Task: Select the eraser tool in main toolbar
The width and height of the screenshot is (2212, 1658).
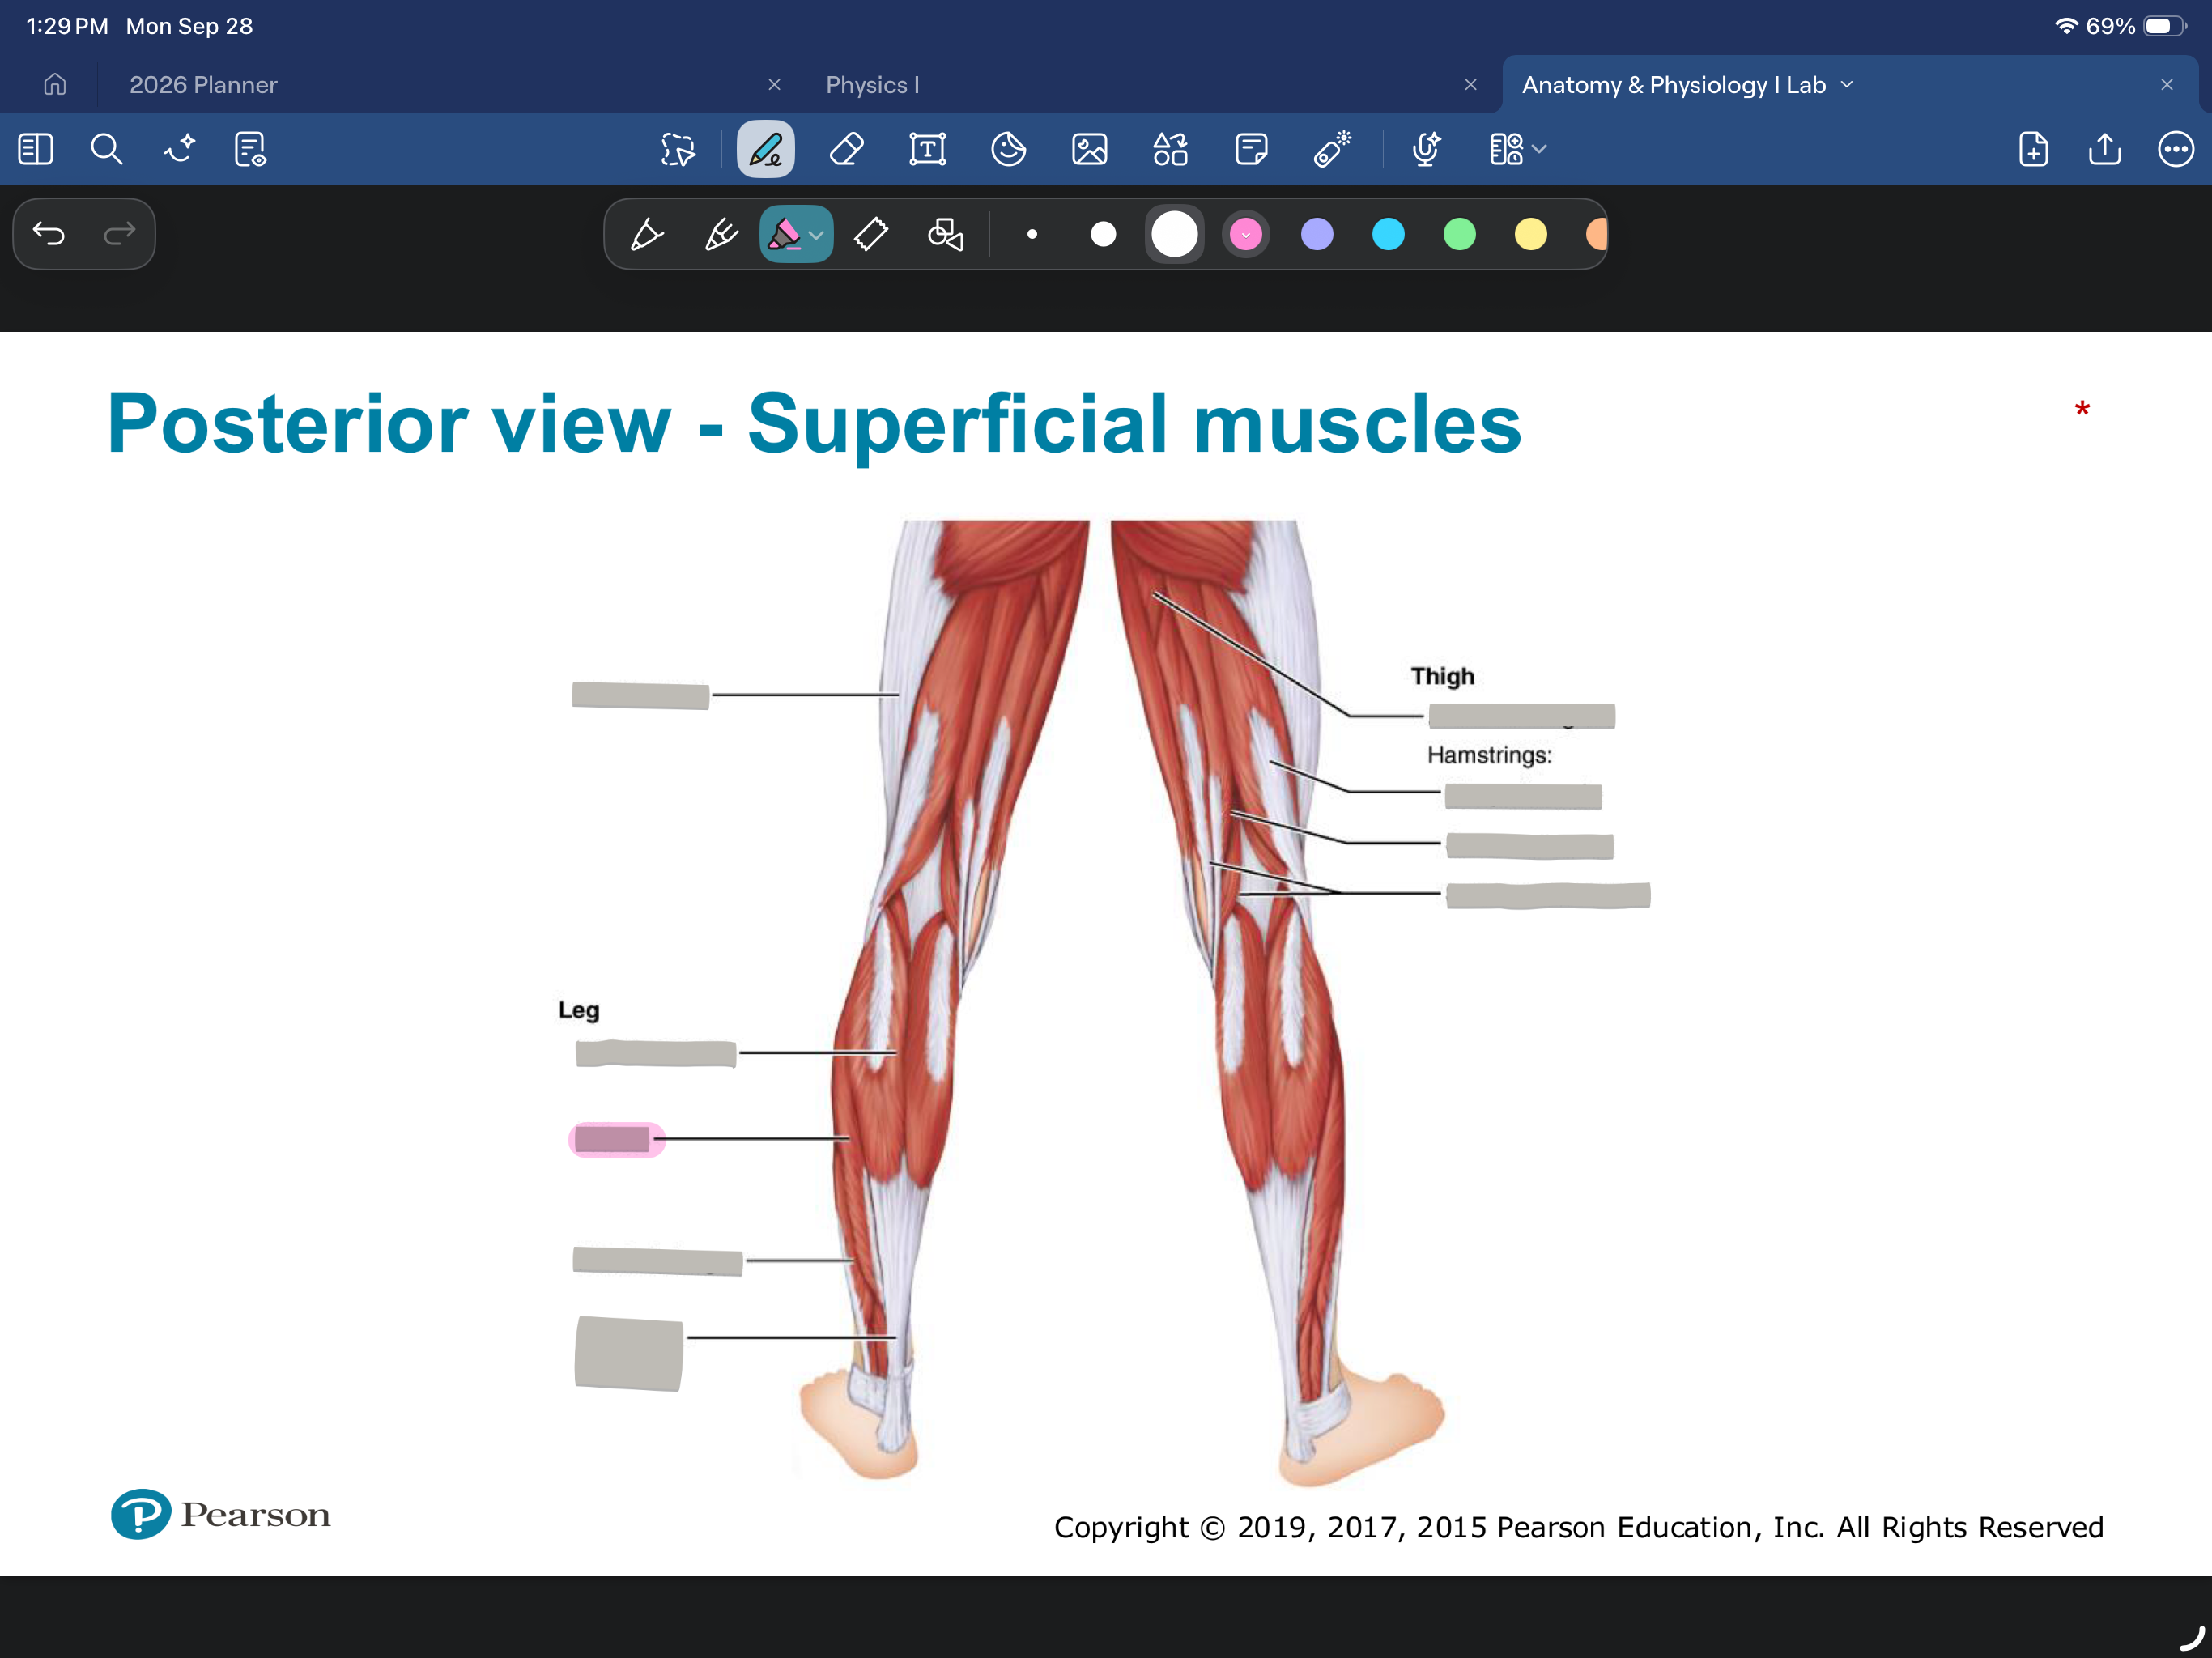Action: (846, 150)
